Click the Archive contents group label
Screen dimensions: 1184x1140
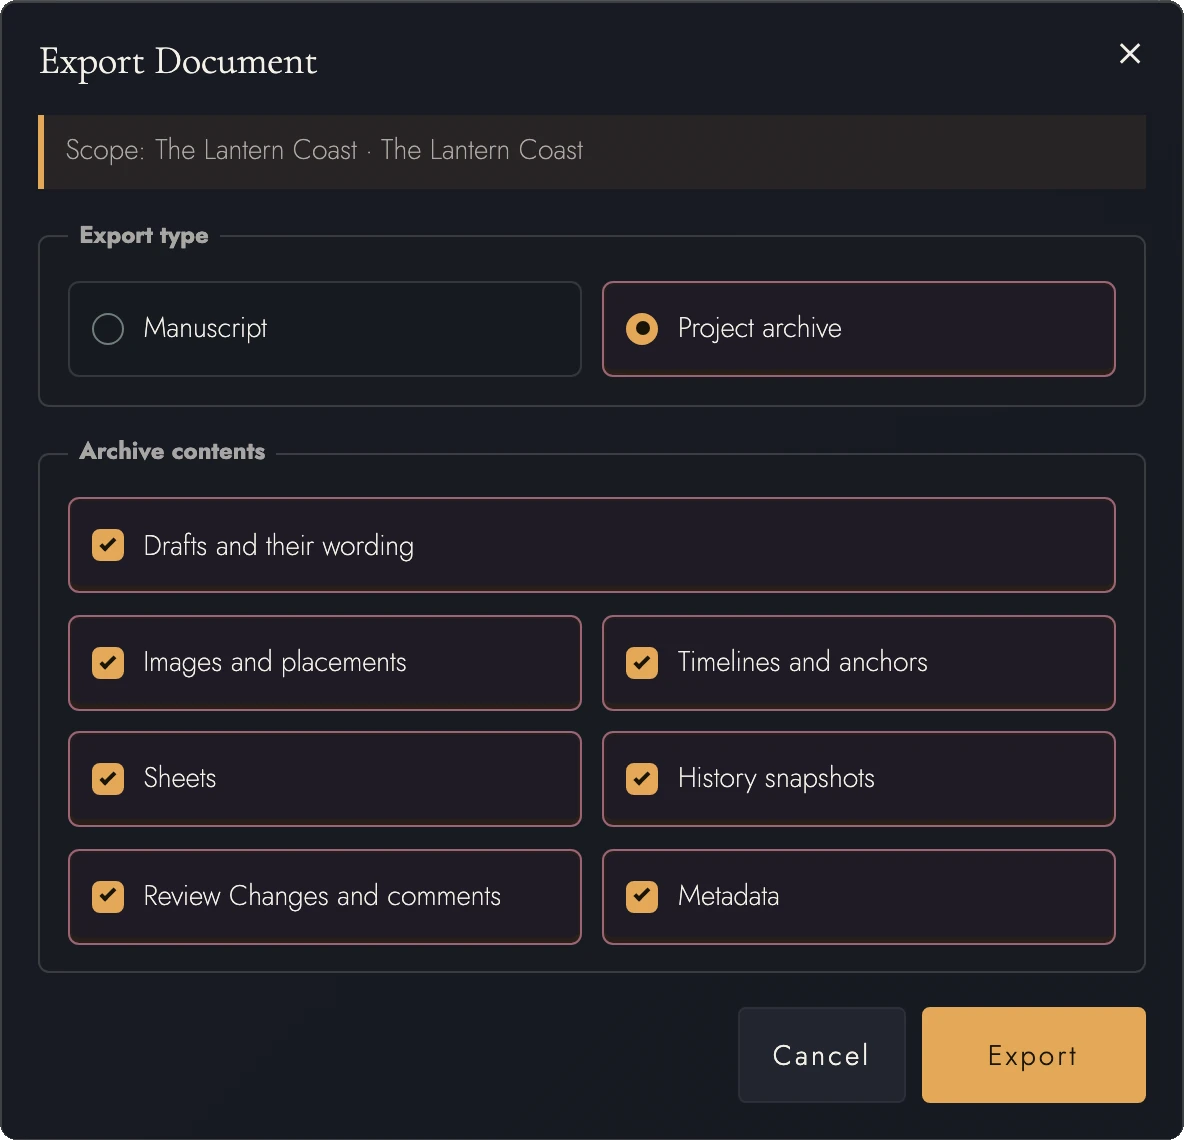point(172,451)
